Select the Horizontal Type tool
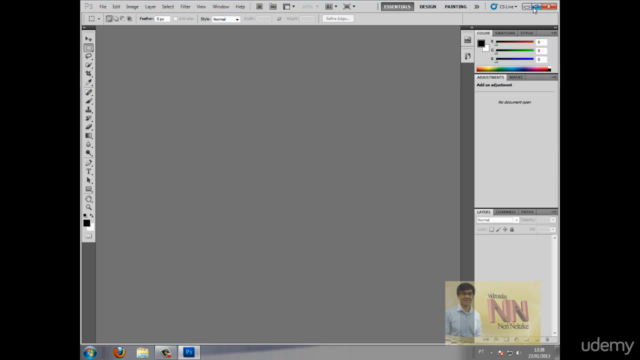 click(x=89, y=171)
